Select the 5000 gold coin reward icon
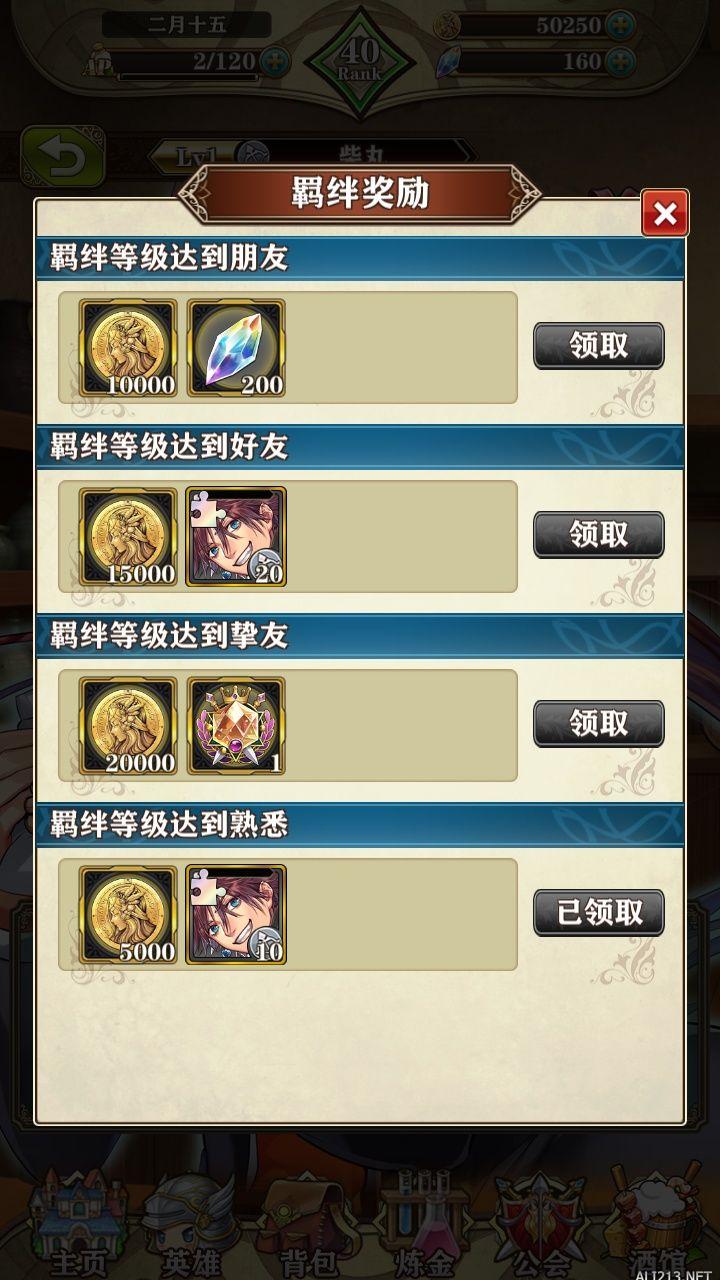This screenshot has height=1280, width=720. (128, 915)
